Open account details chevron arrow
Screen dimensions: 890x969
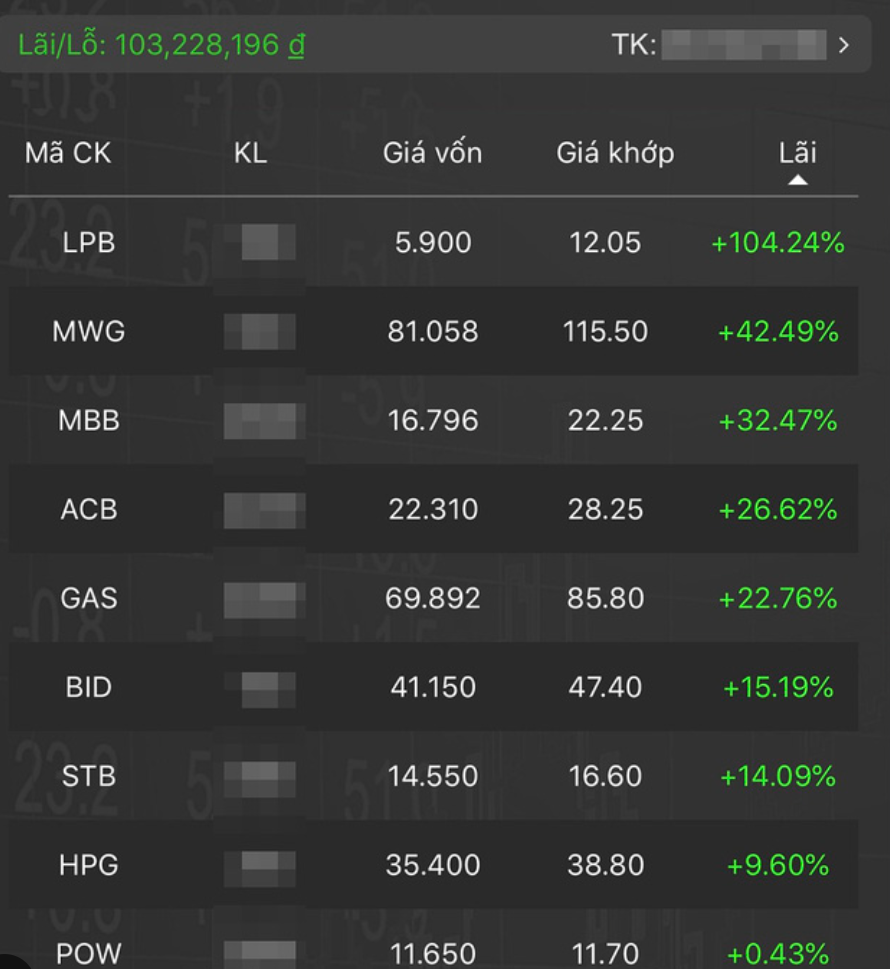(844, 45)
